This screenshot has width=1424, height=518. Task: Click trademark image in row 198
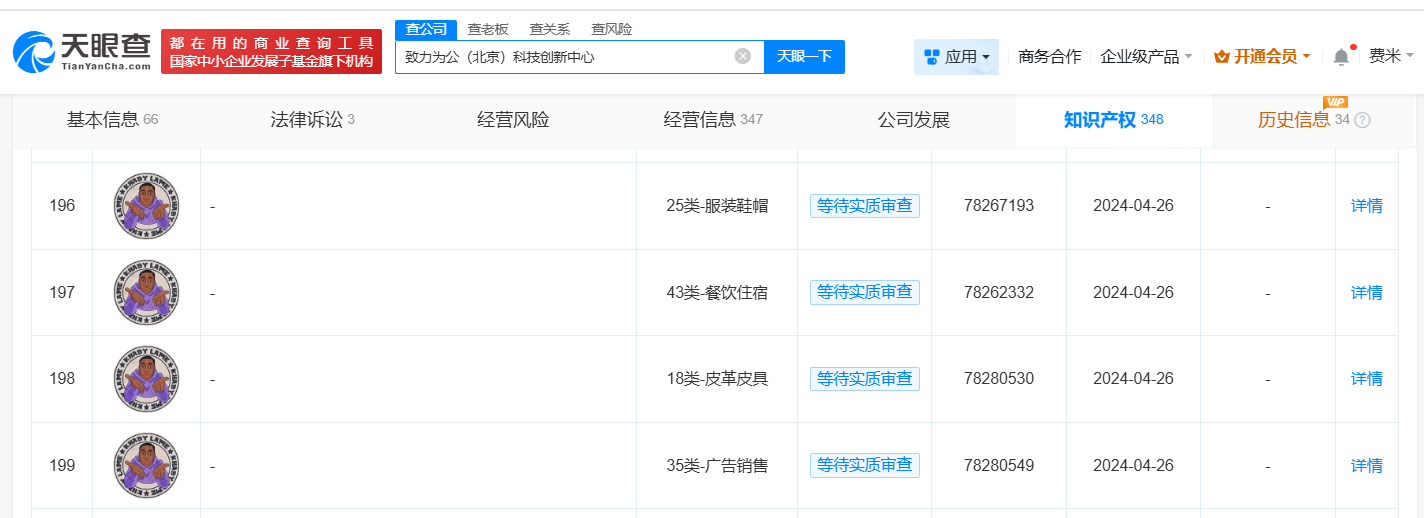tap(146, 378)
